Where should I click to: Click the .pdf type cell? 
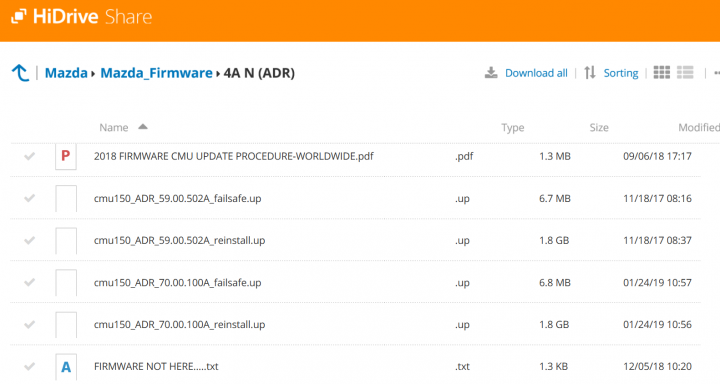[464, 157]
